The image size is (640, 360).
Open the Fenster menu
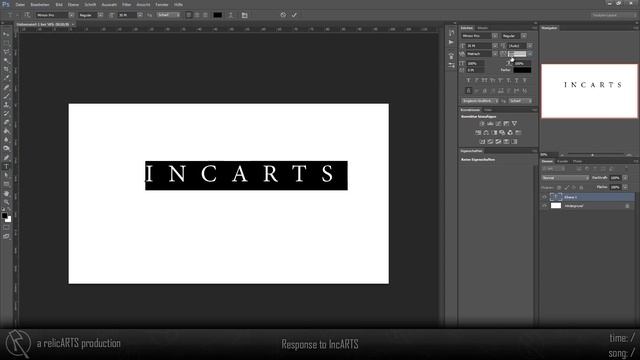(162, 4)
